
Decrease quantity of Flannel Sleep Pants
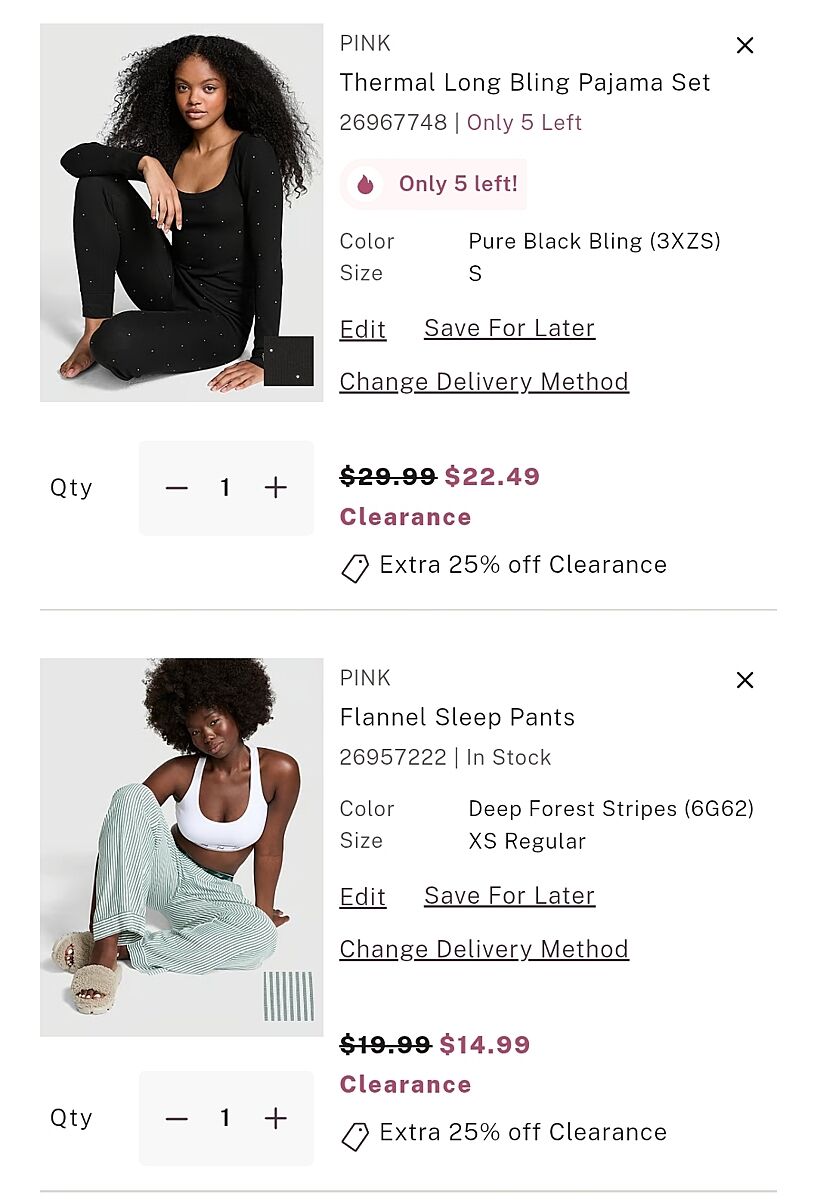coord(177,1118)
